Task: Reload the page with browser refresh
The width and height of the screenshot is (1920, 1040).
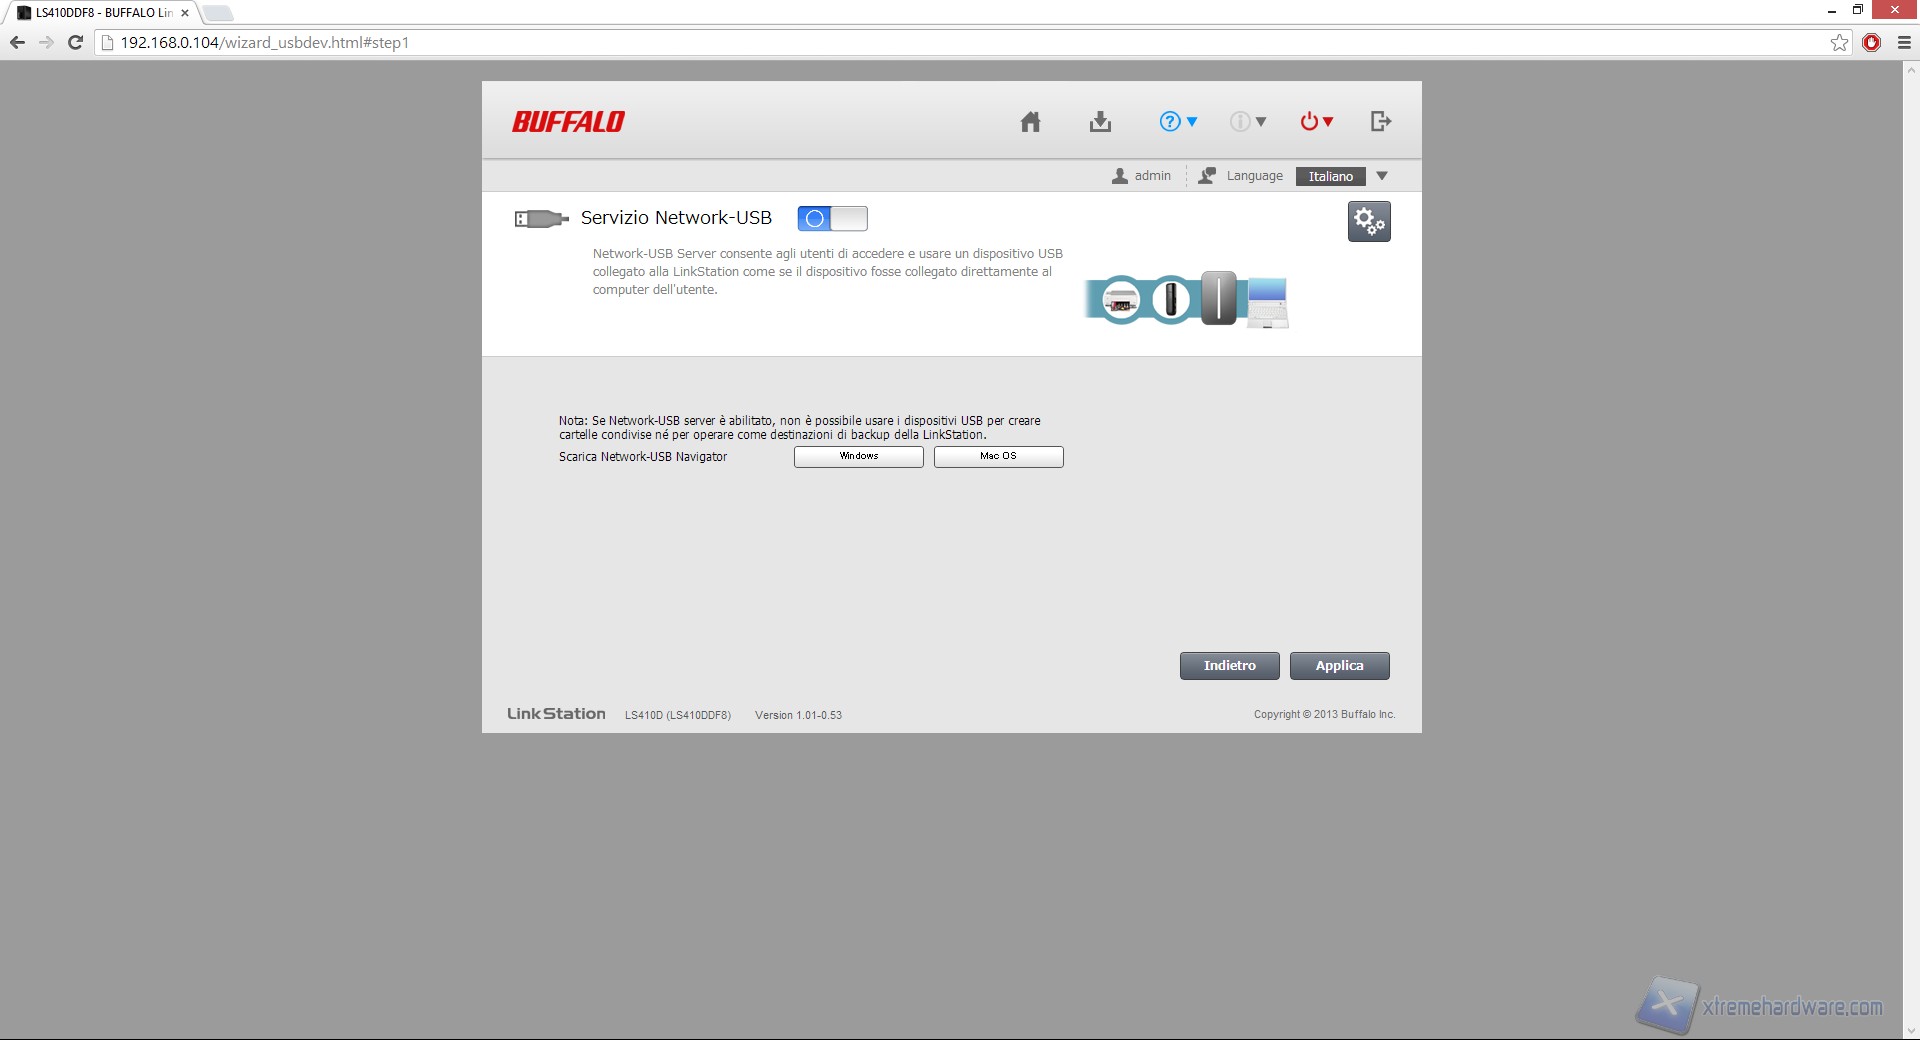Action: 75,43
